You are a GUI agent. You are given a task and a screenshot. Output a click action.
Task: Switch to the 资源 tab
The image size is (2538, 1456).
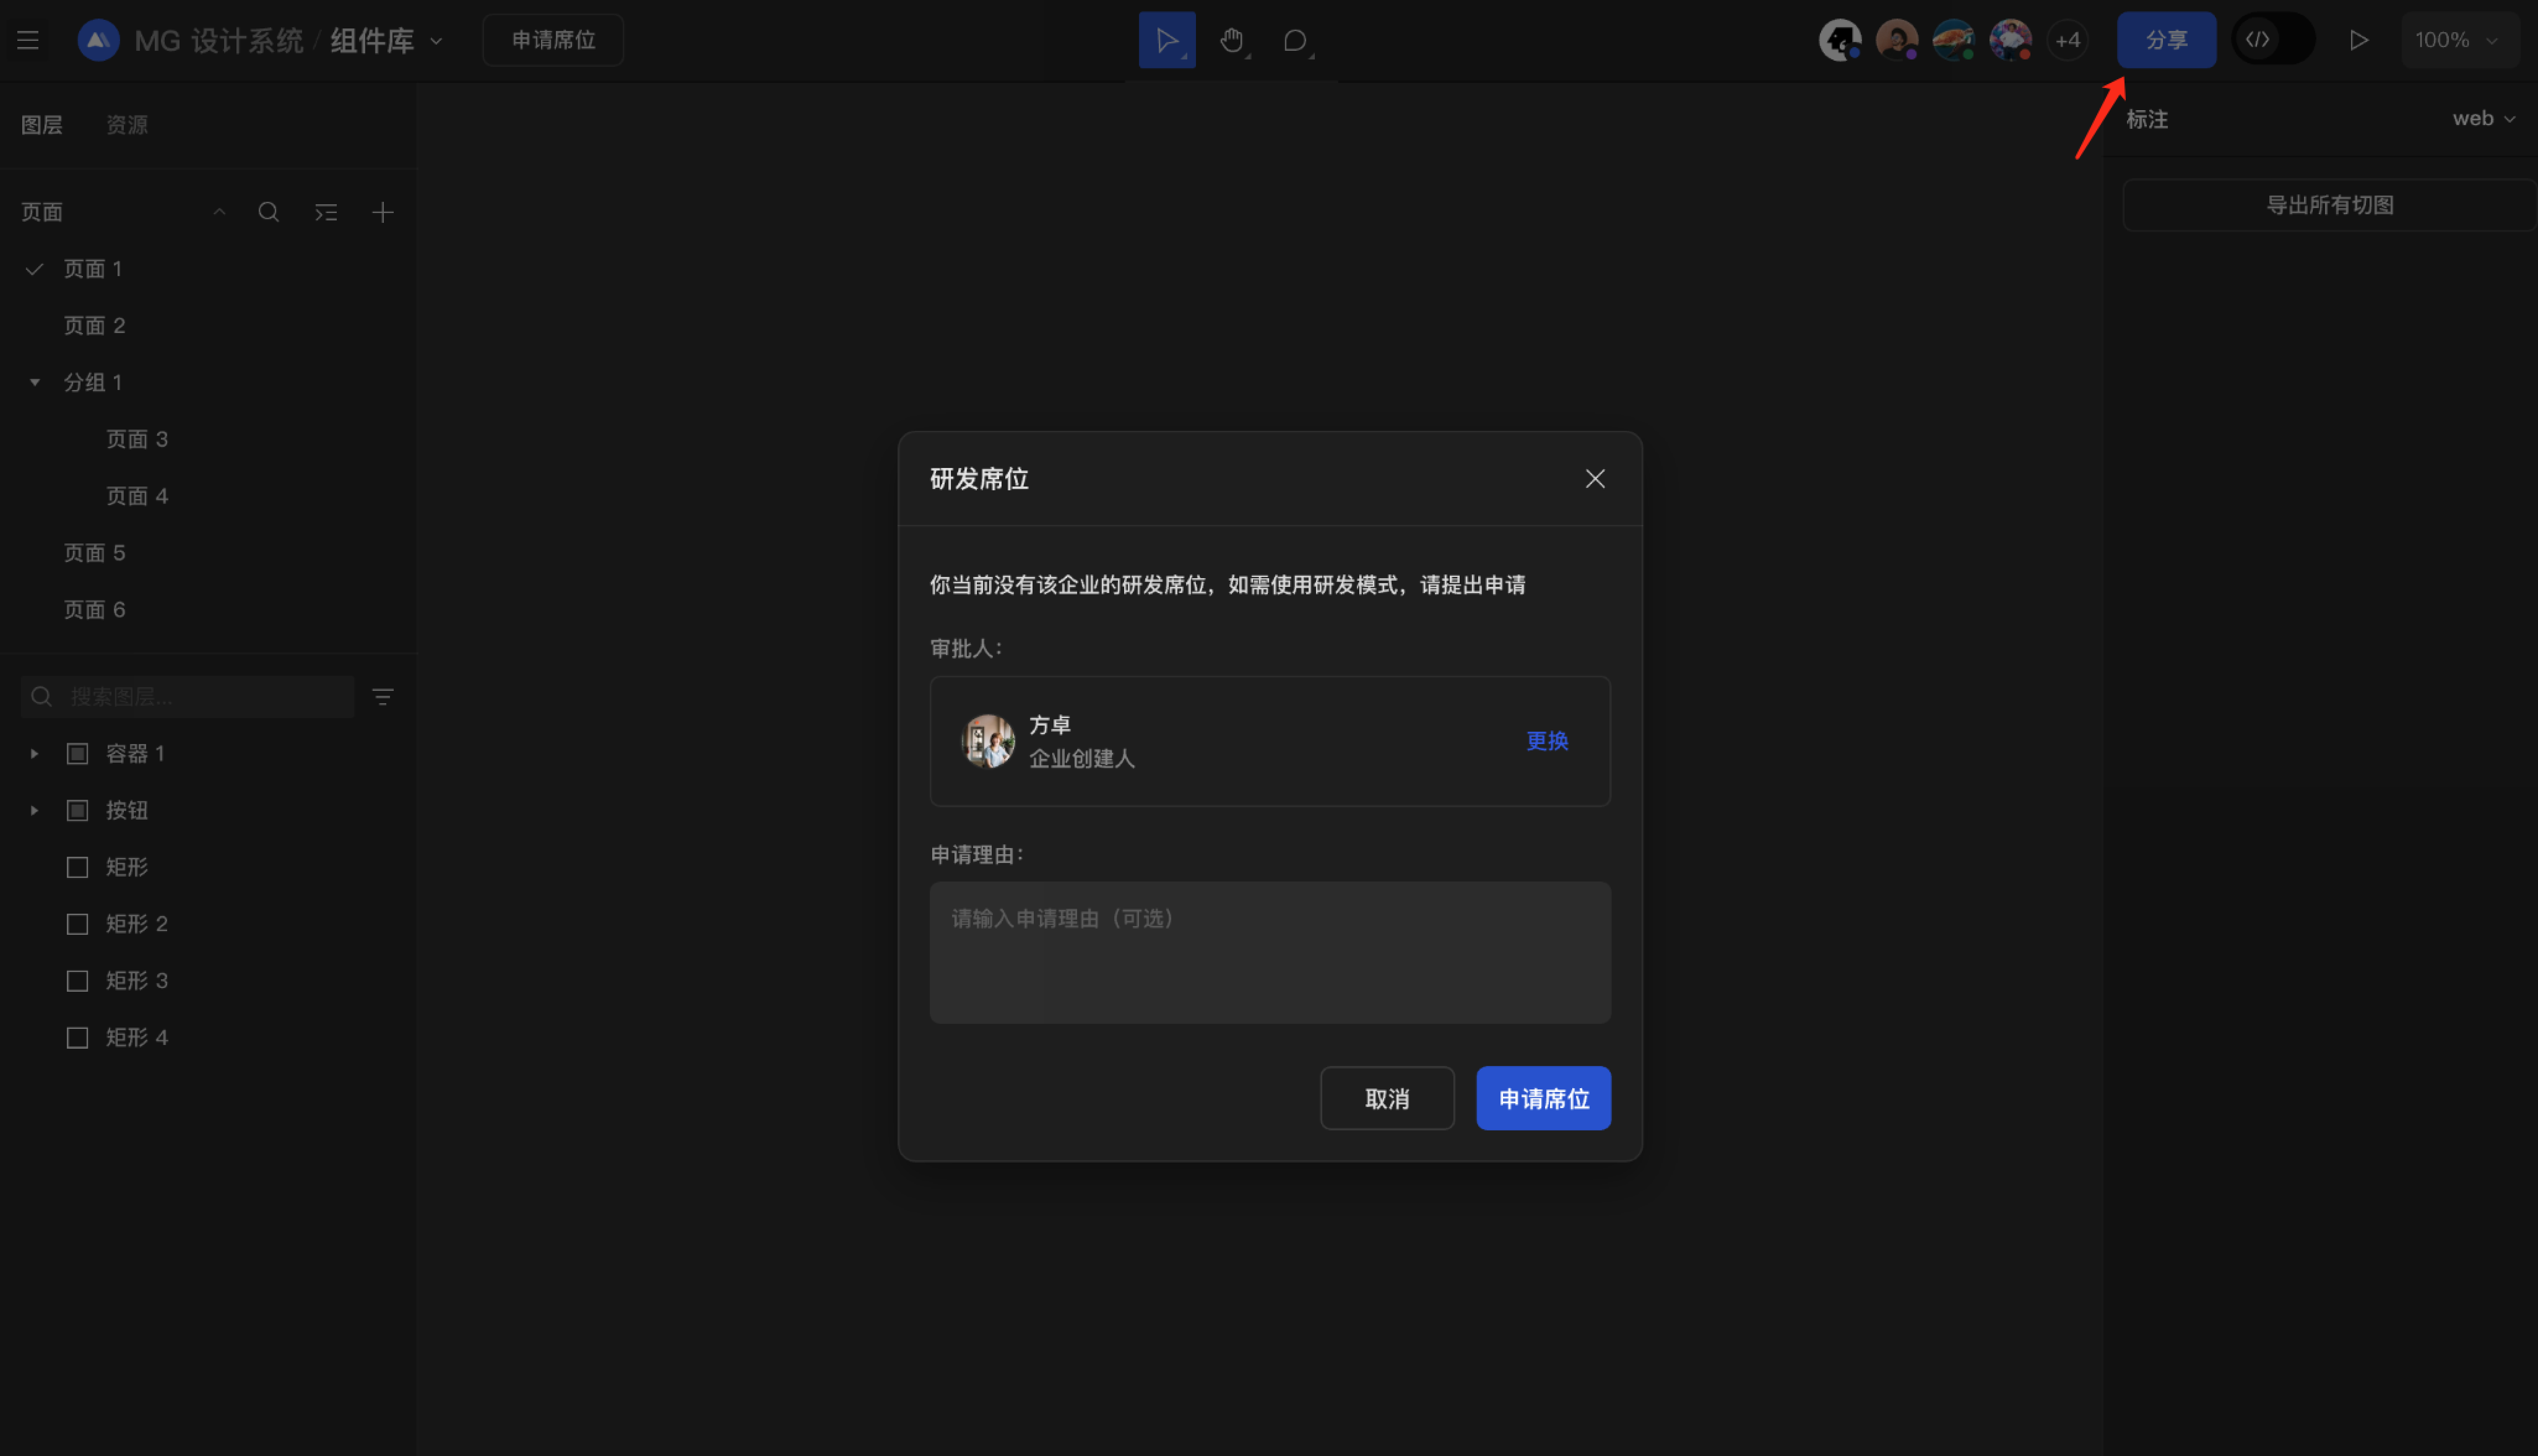(x=127, y=125)
